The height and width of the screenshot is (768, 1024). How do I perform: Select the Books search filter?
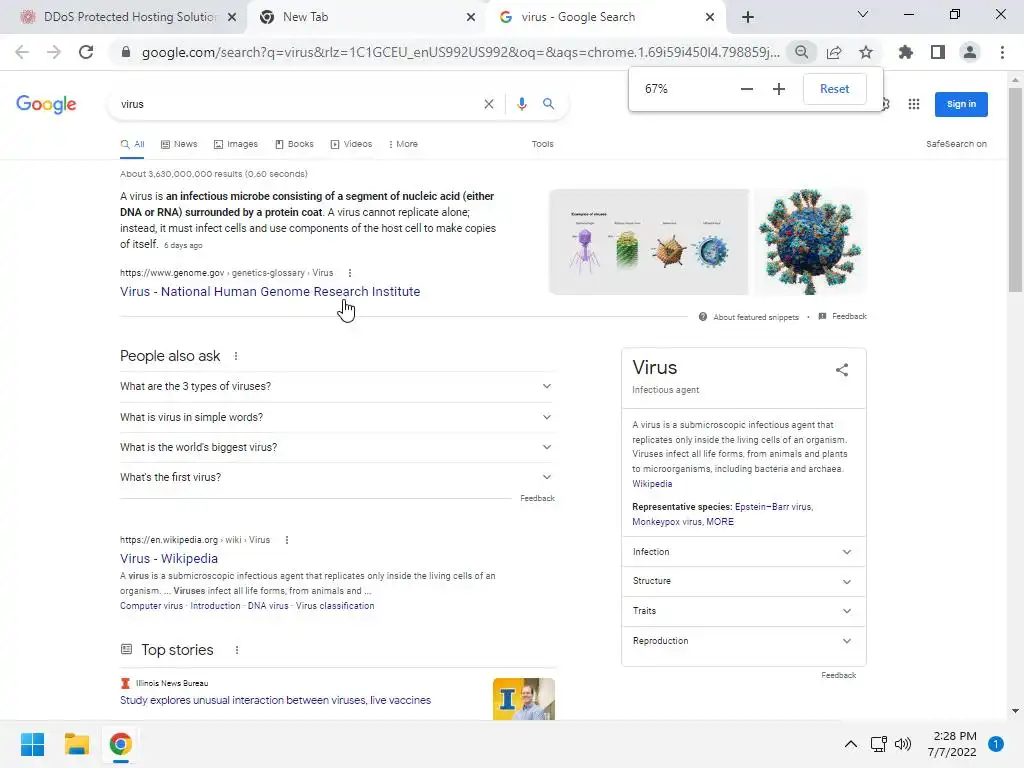(x=295, y=144)
